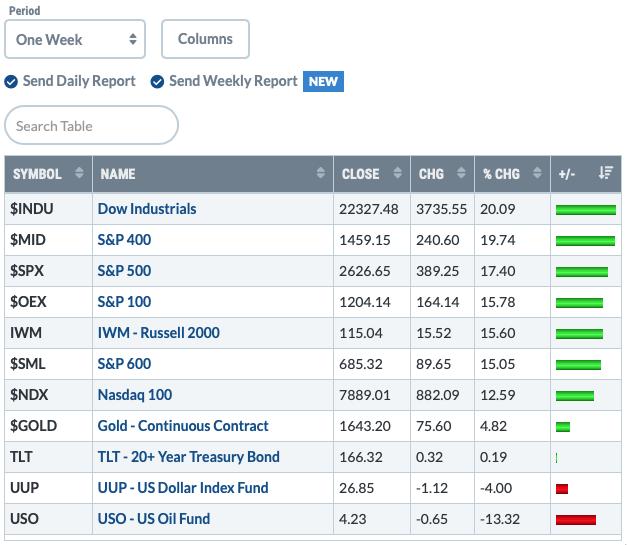Sort table by the % CHG column arrows

tap(537, 173)
